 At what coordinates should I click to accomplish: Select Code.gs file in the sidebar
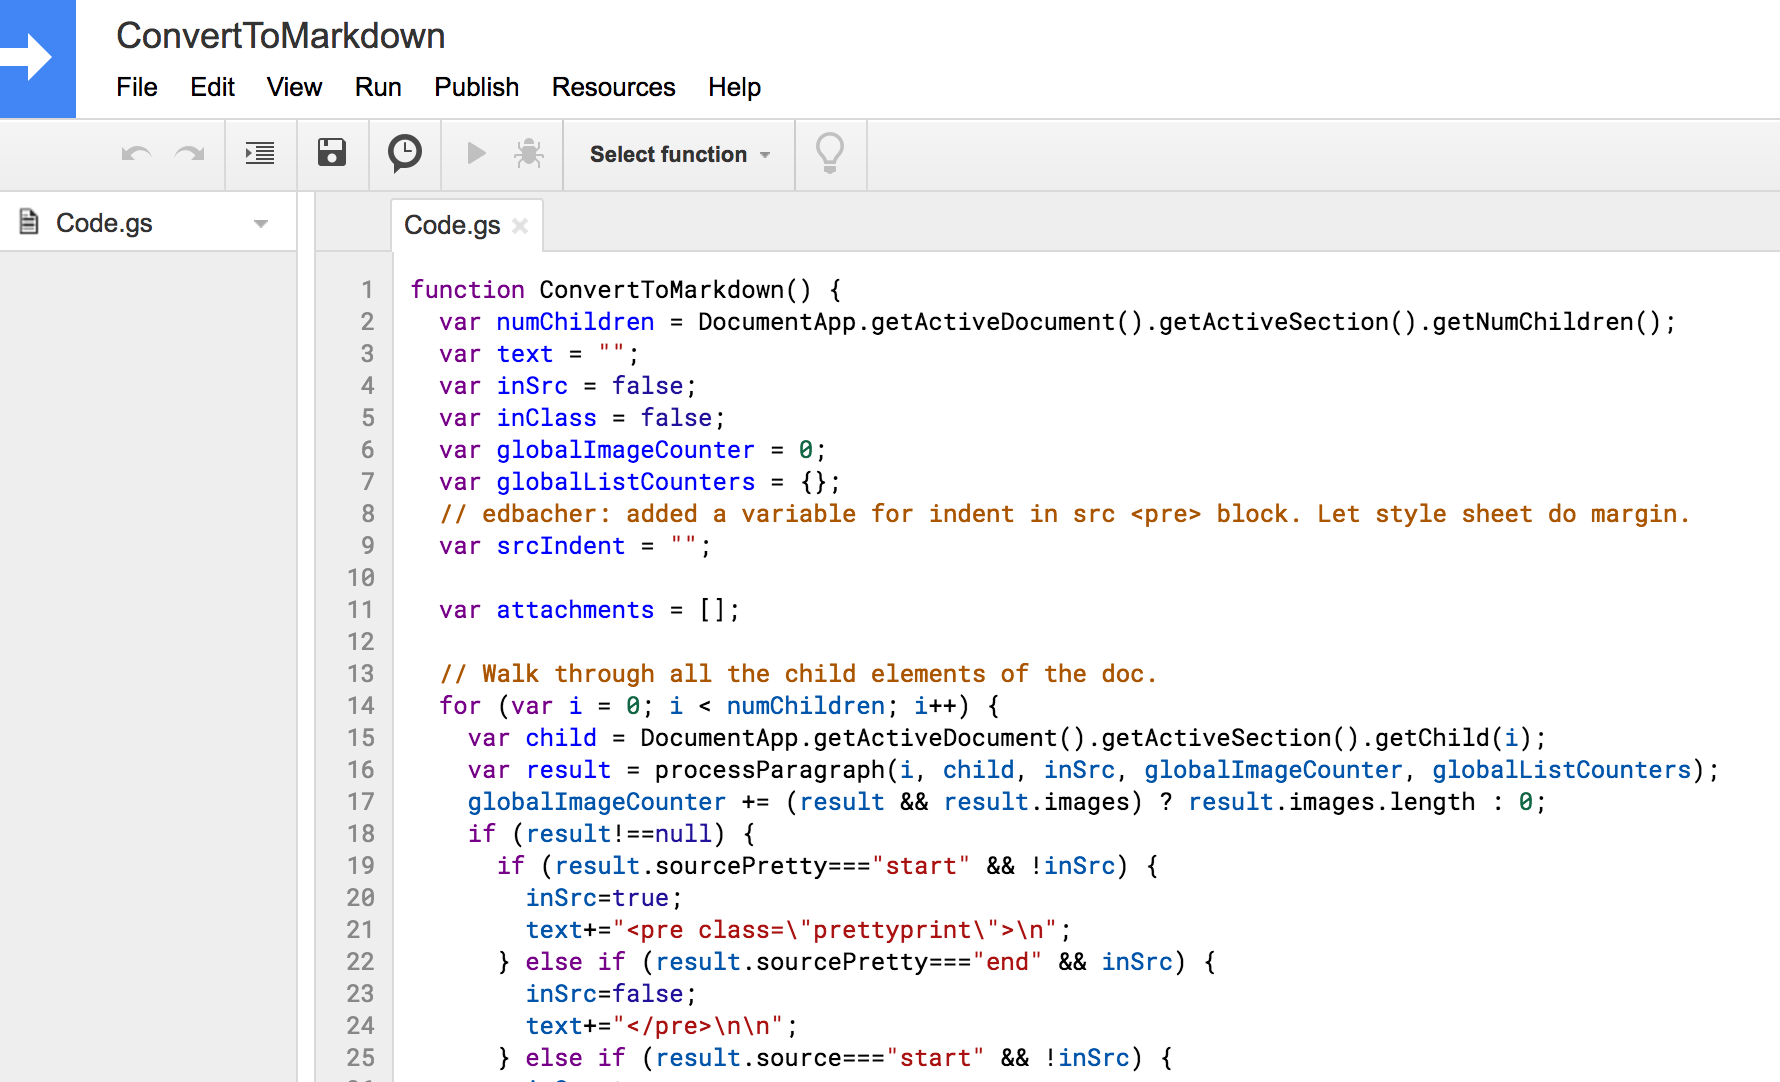click(x=104, y=223)
